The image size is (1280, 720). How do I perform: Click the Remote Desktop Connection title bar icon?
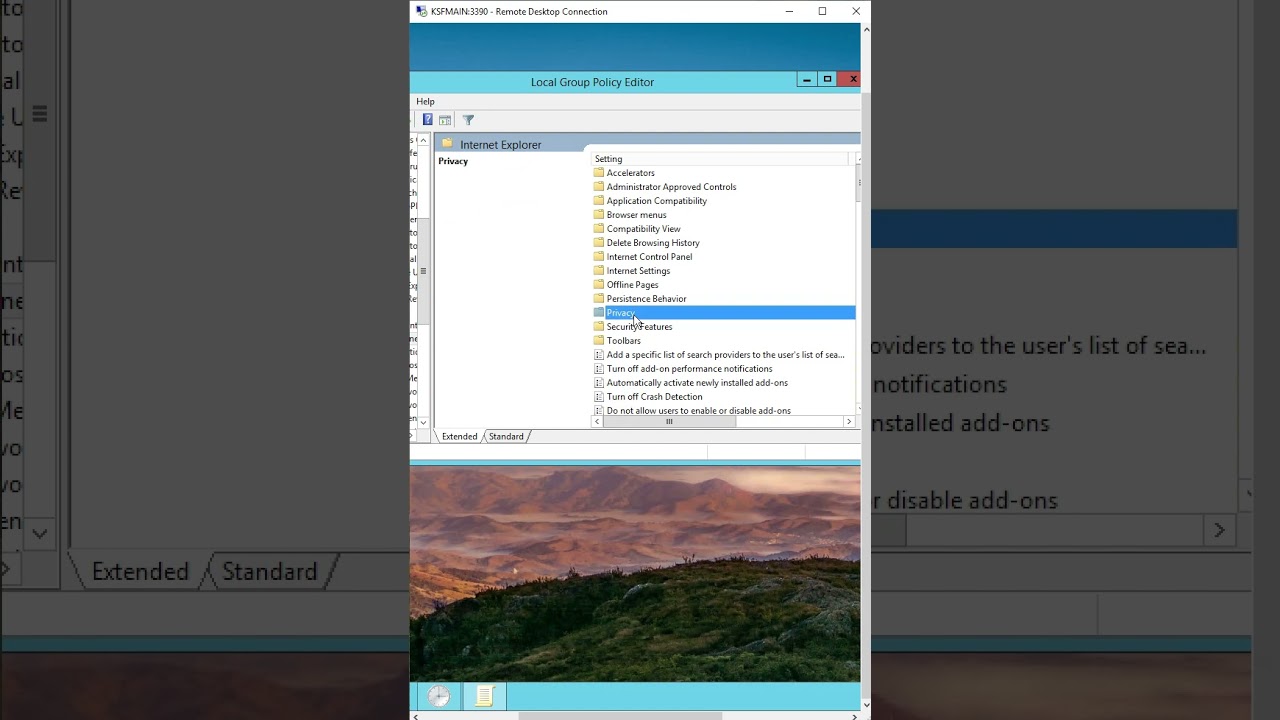pyautogui.click(x=421, y=11)
